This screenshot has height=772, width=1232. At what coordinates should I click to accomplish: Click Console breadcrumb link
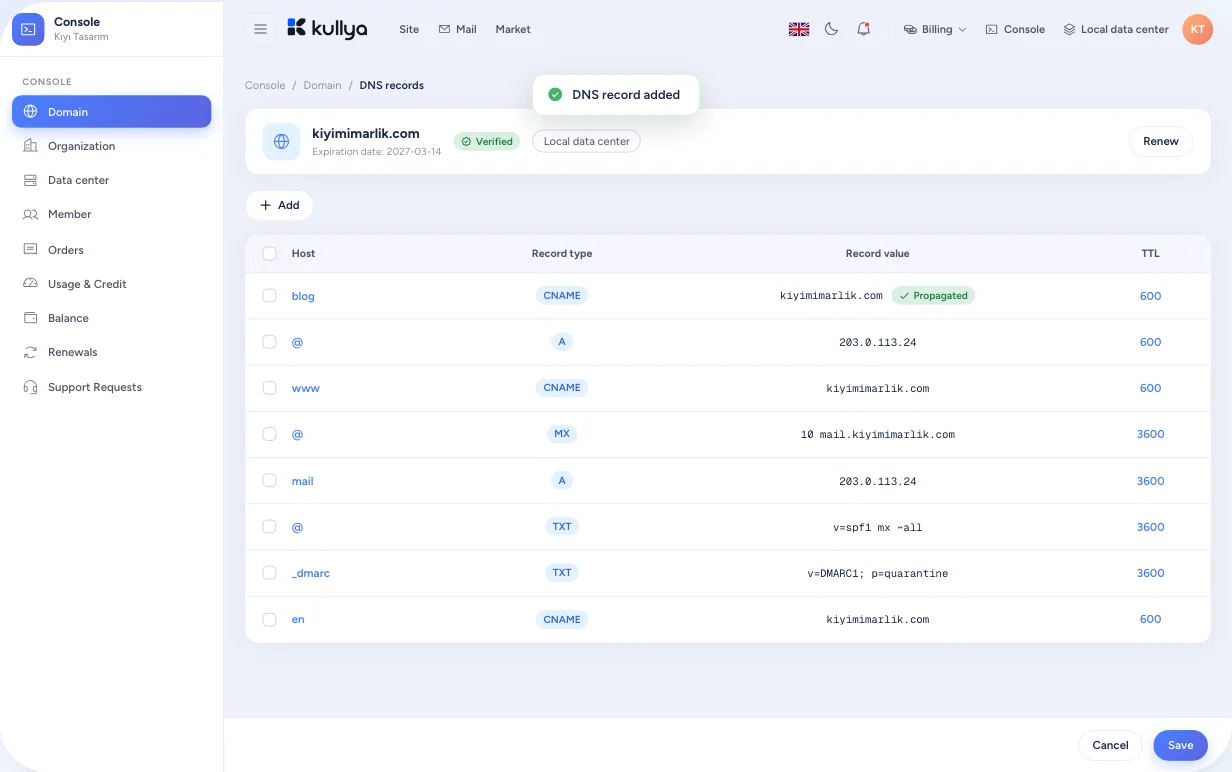265,85
